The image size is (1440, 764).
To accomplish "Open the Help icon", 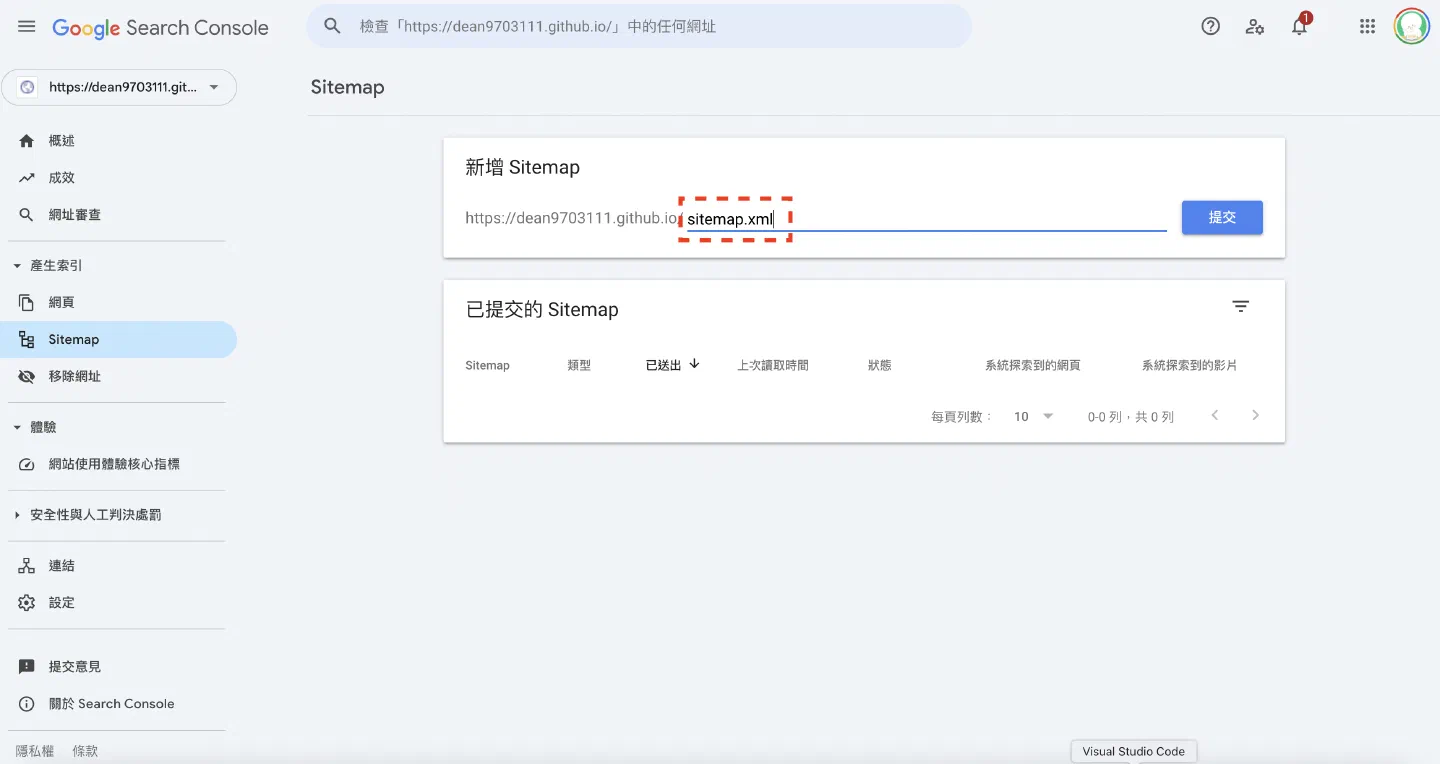I will pos(1211,27).
